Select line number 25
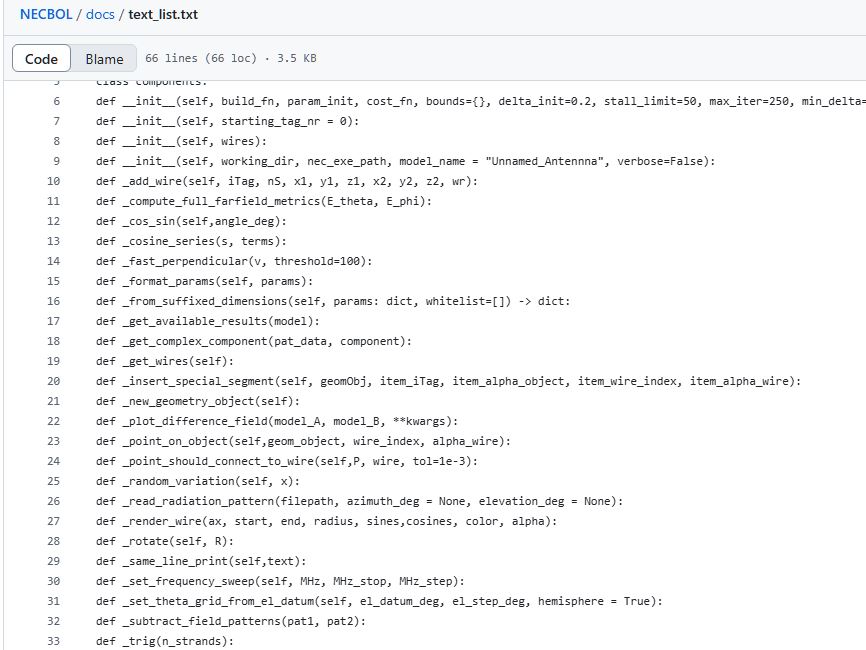 tap(54, 481)
